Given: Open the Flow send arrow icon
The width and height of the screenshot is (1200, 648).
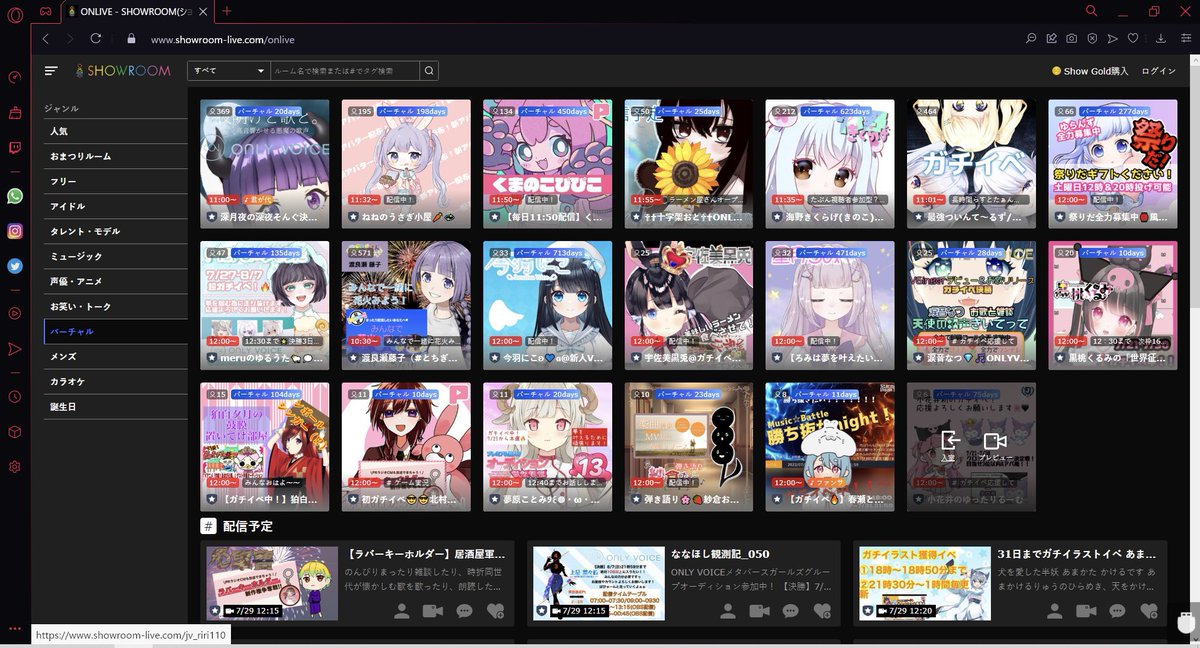Looking at the screenshot, I should (1112, 39).
